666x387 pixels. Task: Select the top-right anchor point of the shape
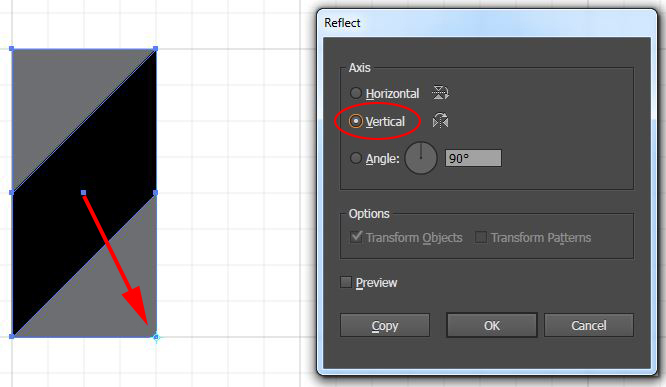tap(155, 49)
